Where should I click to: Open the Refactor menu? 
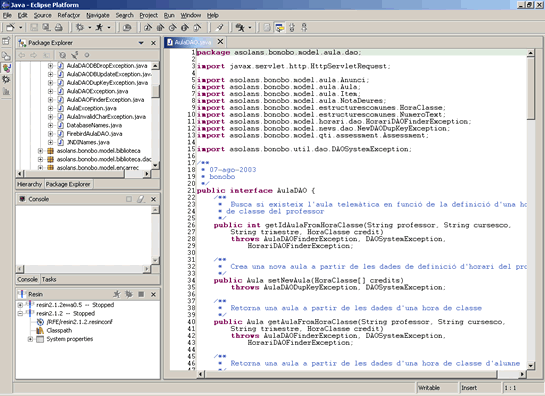click(68, 15)
